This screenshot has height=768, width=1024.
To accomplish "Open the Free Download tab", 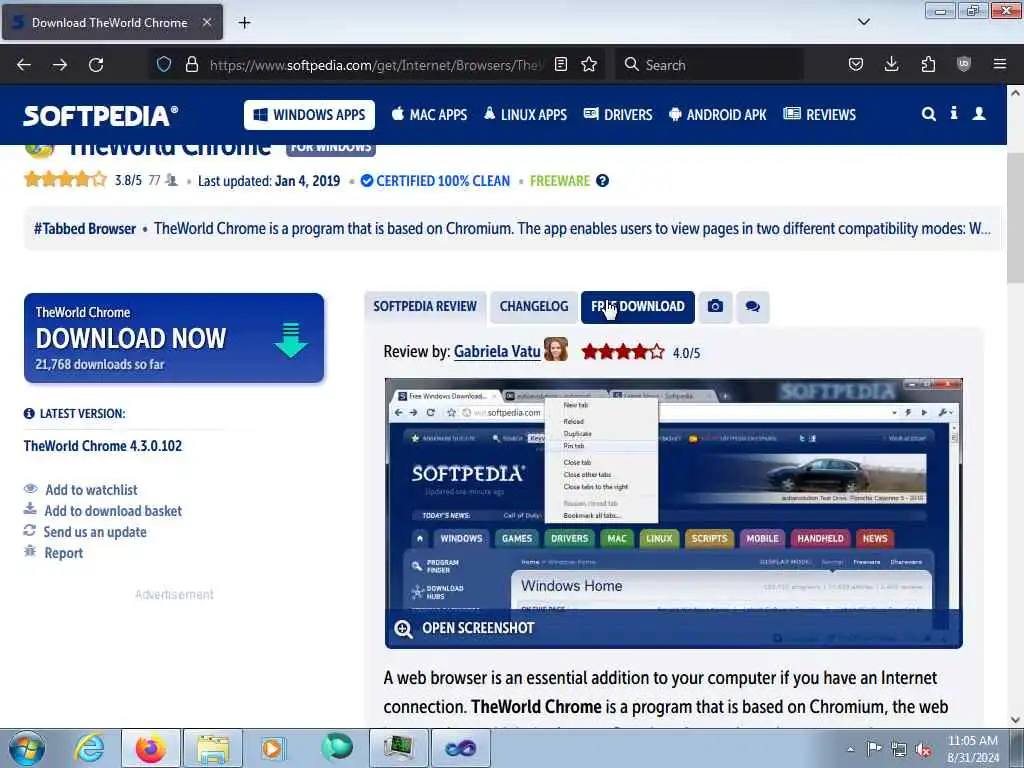I will click(637, 307).
